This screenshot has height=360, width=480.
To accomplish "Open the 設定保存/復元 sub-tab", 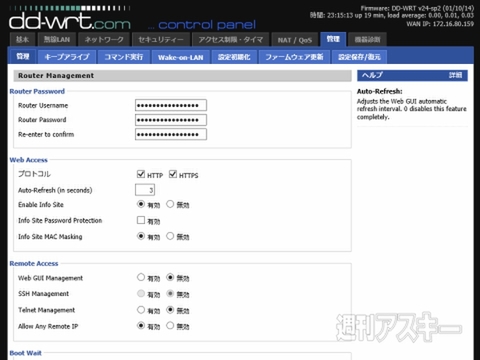I will pos(359,57).
